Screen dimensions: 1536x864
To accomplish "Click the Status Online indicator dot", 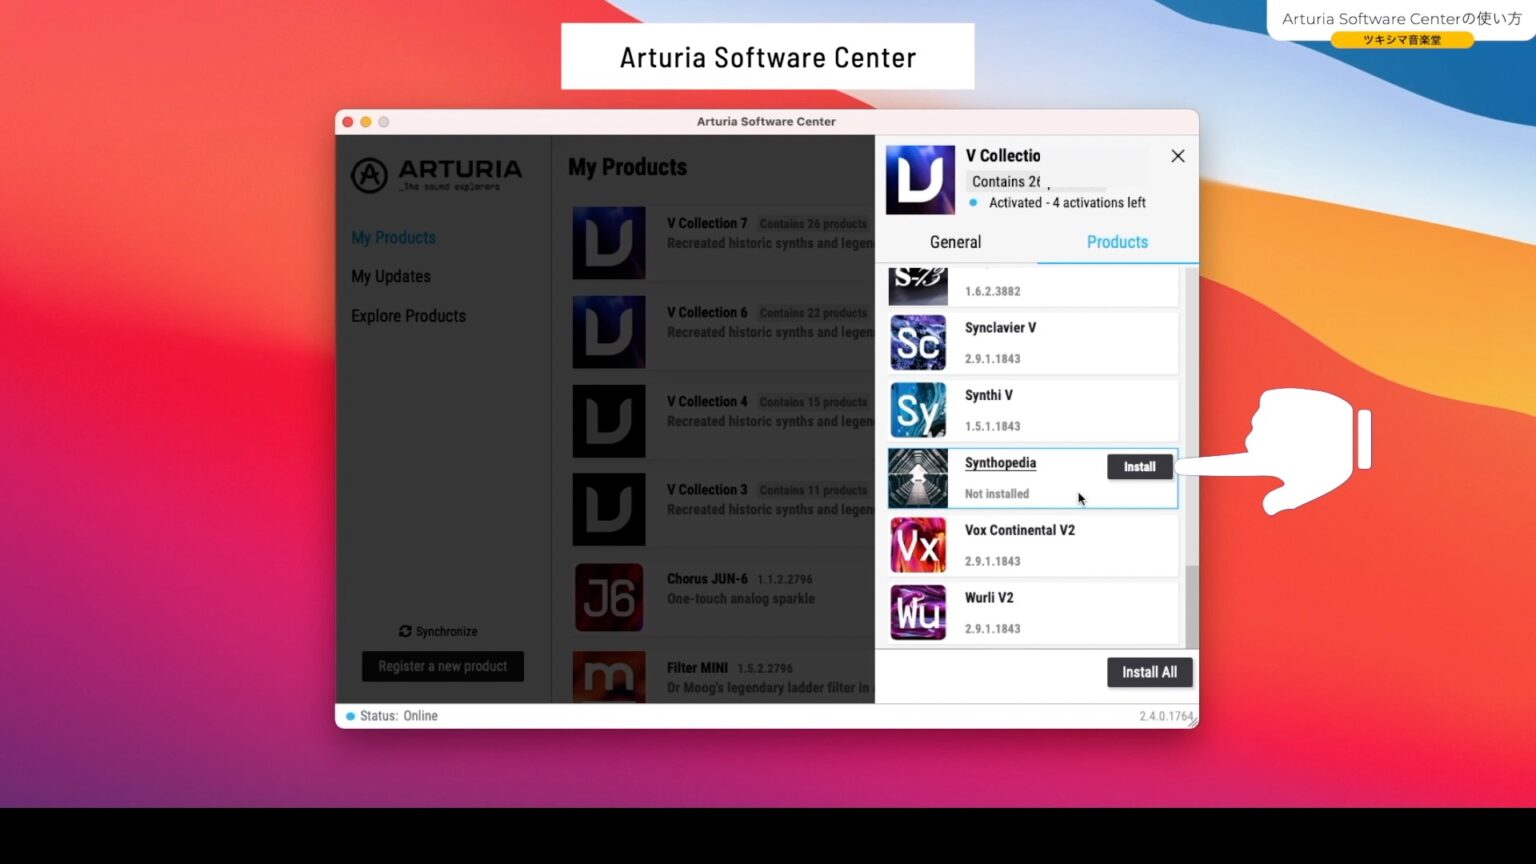I will 349,715.
